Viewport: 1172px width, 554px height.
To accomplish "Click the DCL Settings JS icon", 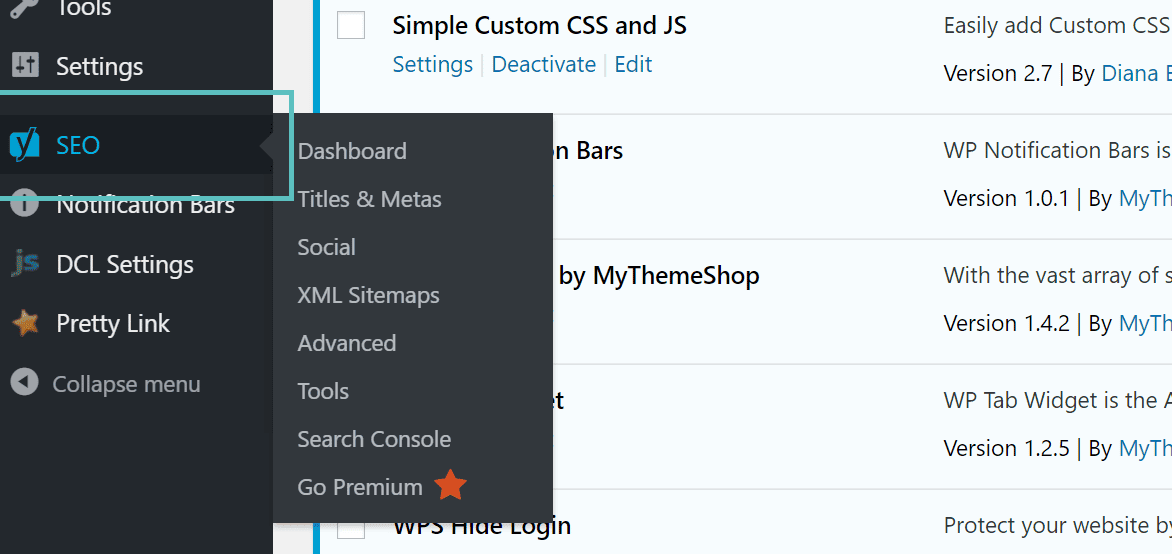I will click(x=25, y=264).
